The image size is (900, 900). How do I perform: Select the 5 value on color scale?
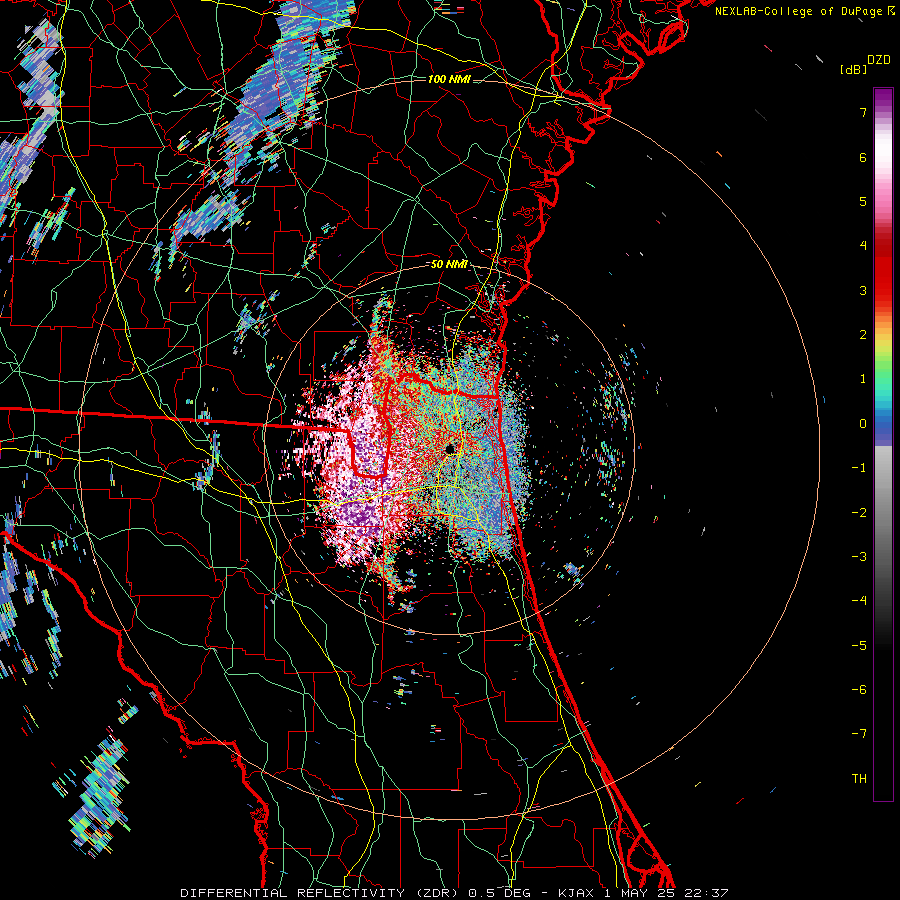click(863, 201)
